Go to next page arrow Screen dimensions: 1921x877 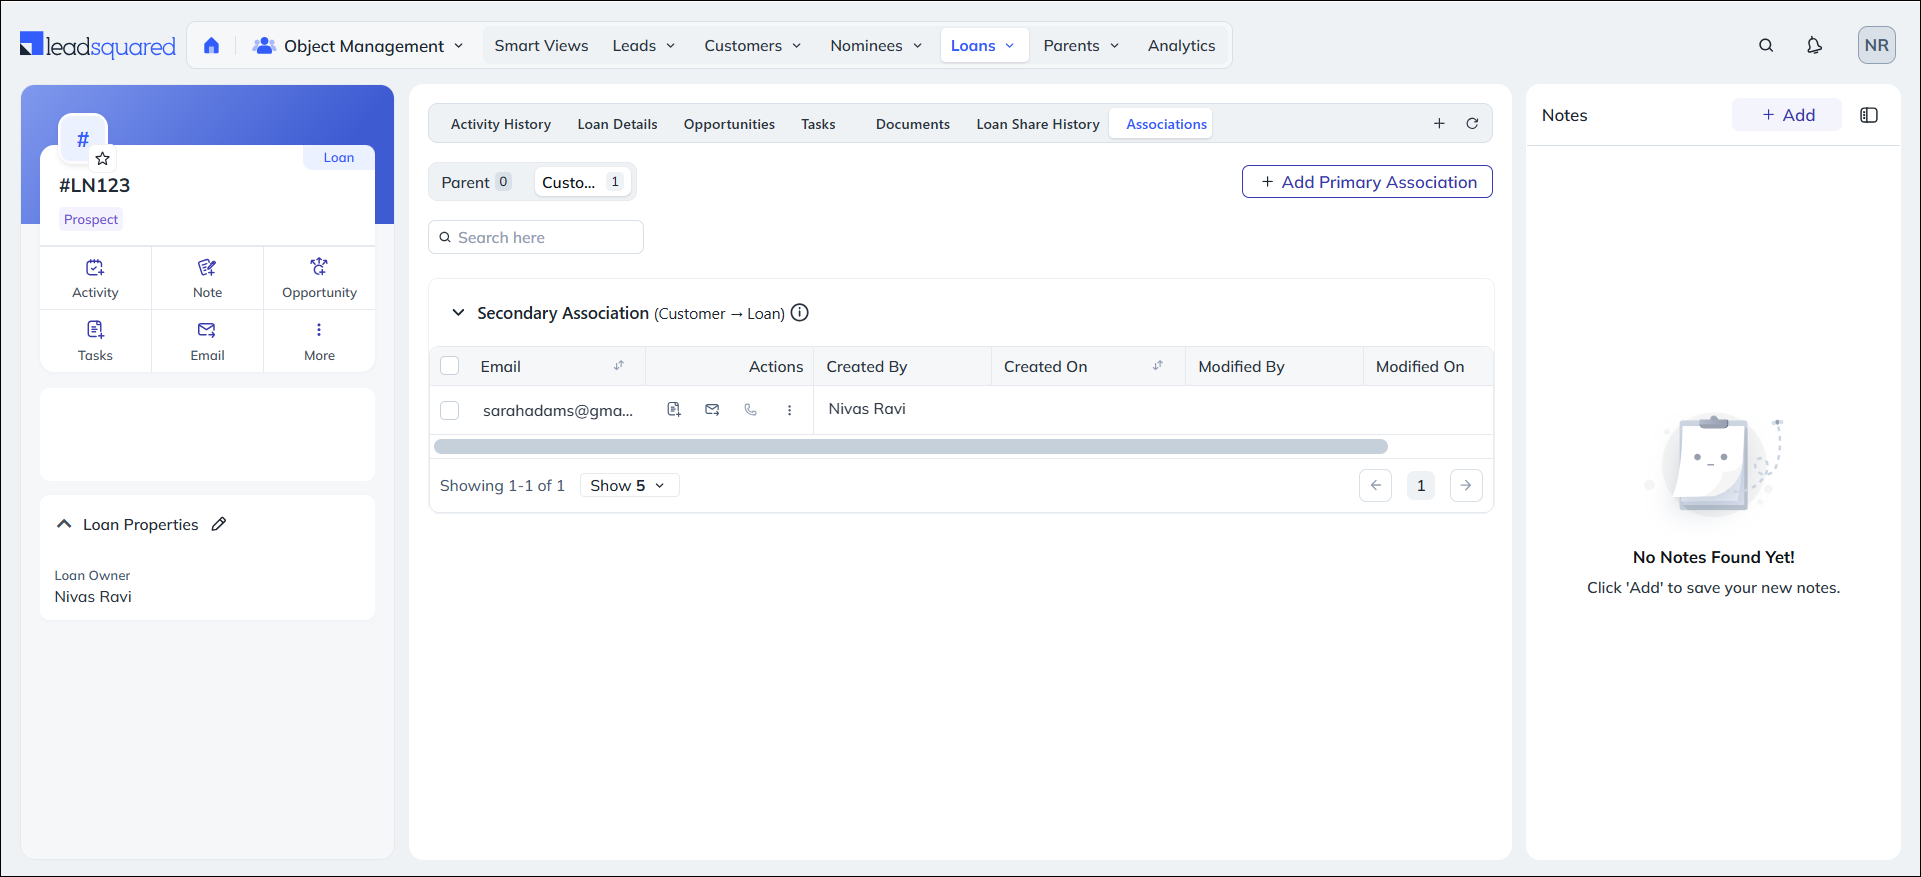(x=1466, y=486)
